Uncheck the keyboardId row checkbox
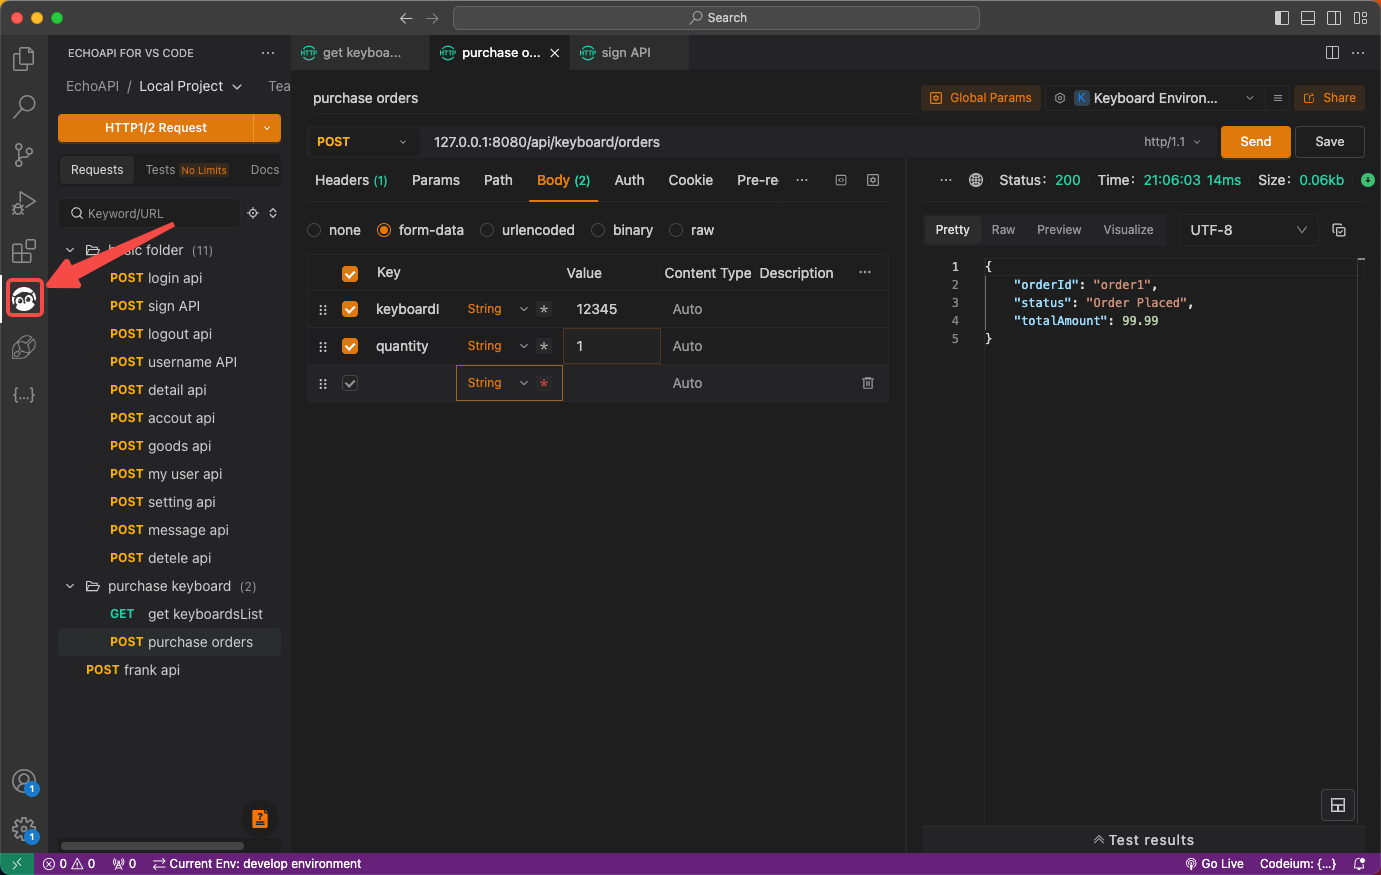This screenshot has height=875, width=1381. click(x=350, y=309)
